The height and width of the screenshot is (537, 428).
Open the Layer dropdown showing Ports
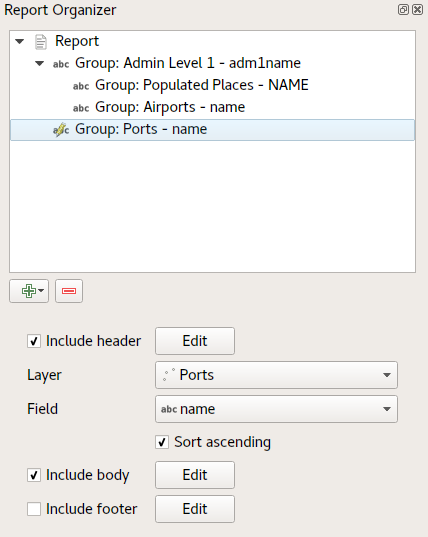coord(276,375)
